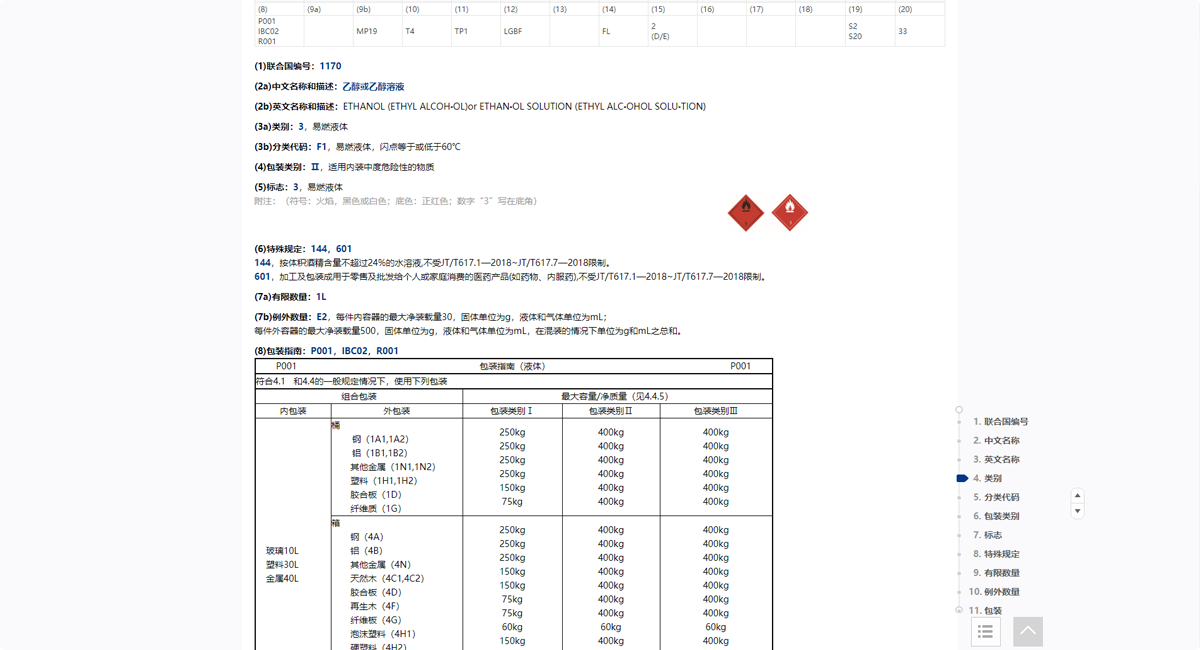Click the FL cell in the top table
Screen dimensions: 1200x650
click(x=623, y=31)
